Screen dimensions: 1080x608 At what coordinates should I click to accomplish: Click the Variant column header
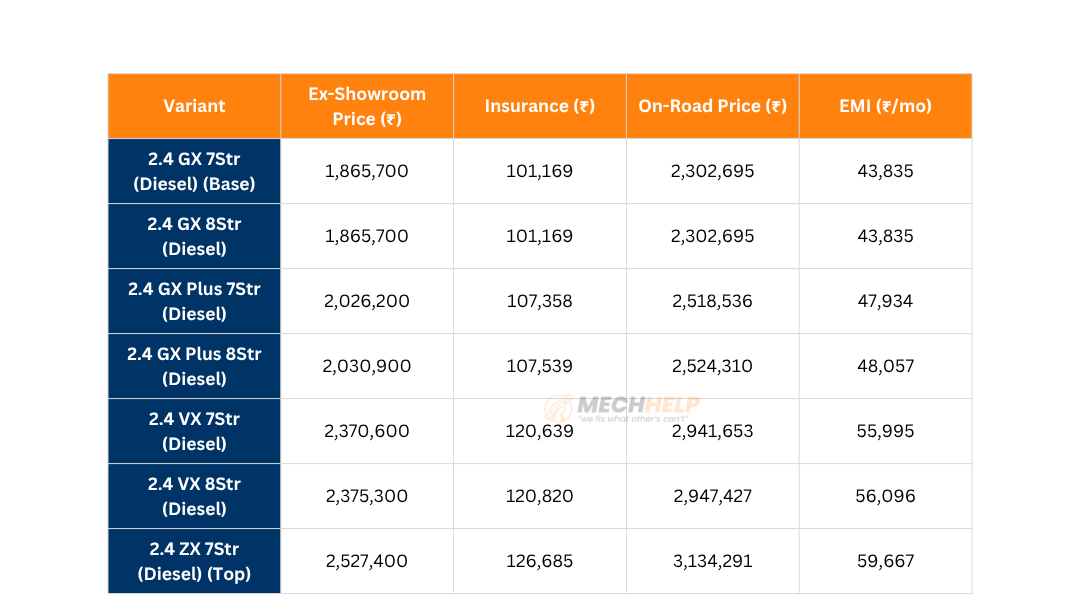pos(194,106)
